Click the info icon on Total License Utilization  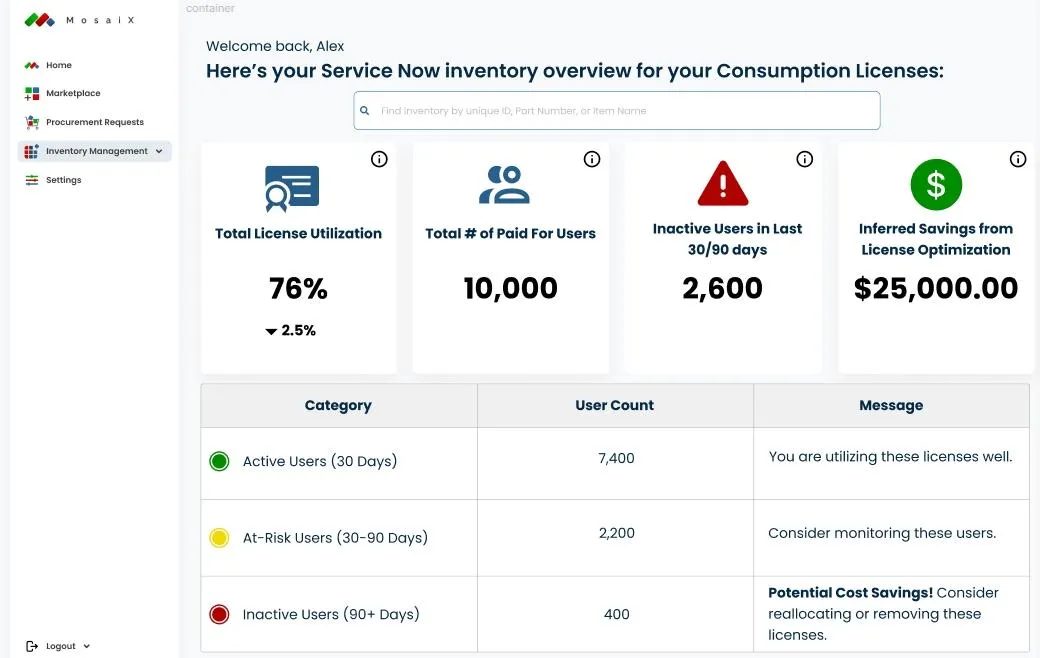point(379,159)
